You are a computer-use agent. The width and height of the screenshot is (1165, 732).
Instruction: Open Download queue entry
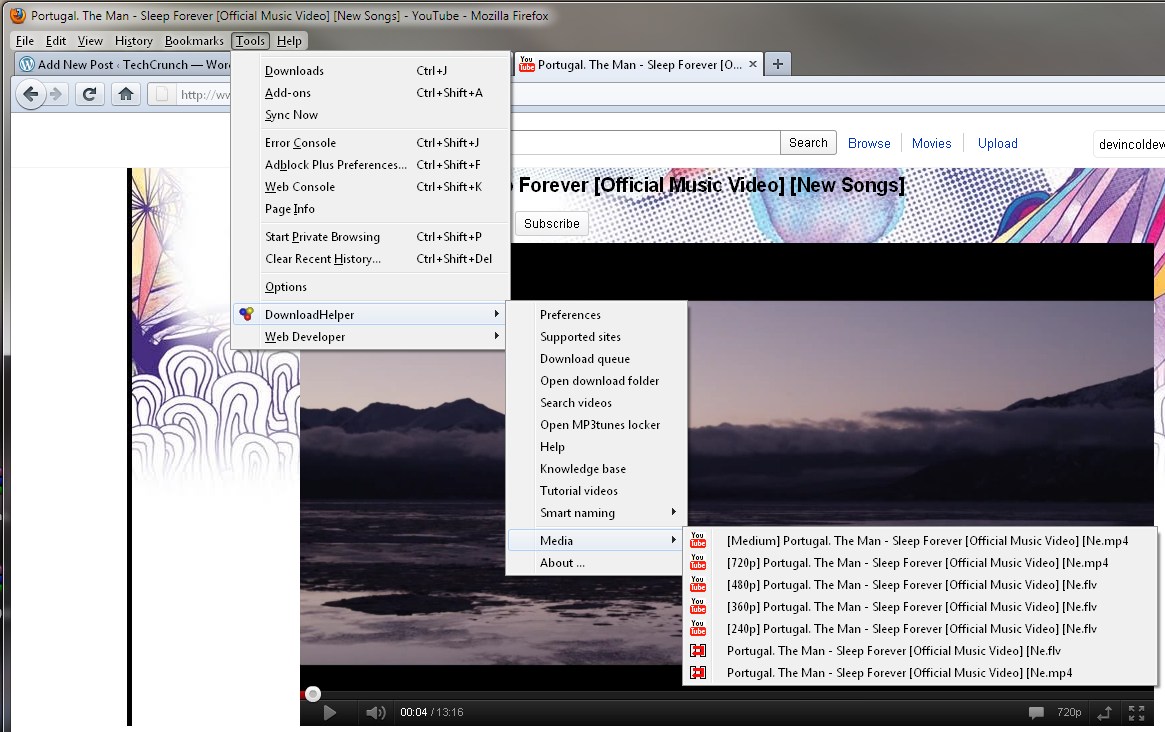point(596,358)
